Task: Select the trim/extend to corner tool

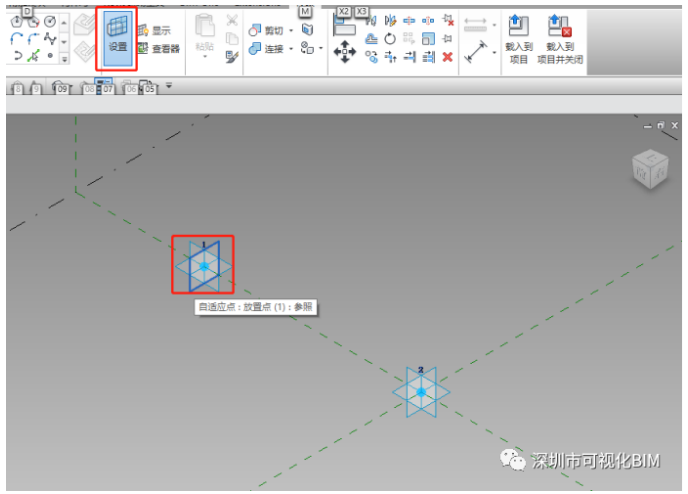Action: click(x=390, y=57)
